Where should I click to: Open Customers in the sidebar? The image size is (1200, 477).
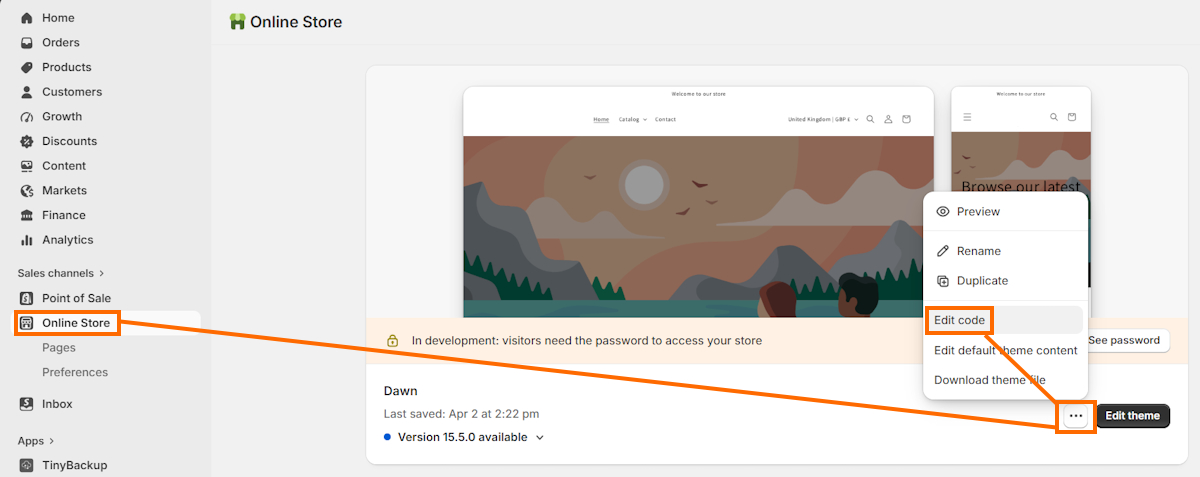72,92
